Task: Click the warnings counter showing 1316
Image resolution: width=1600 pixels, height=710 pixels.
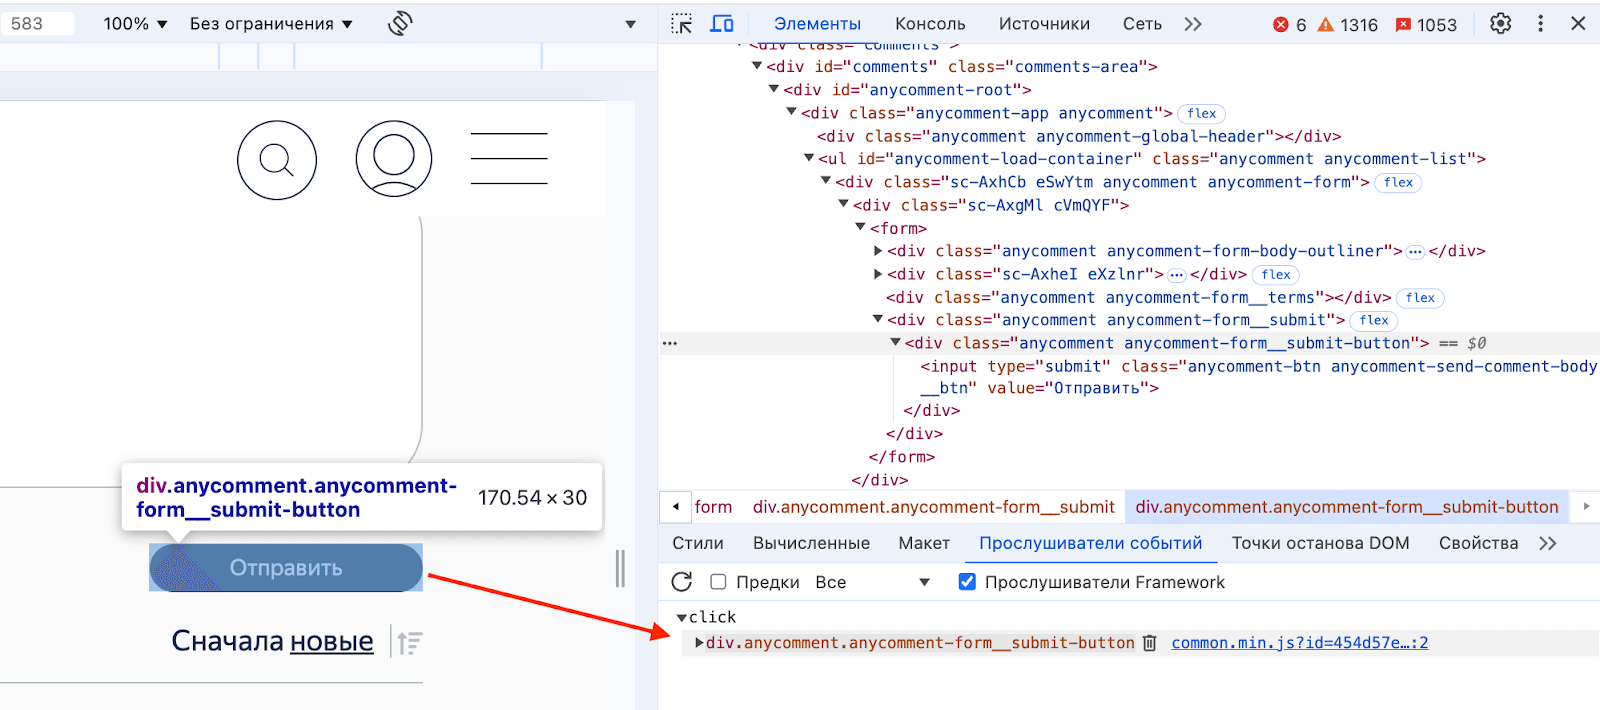Action: pos(1347,25)
